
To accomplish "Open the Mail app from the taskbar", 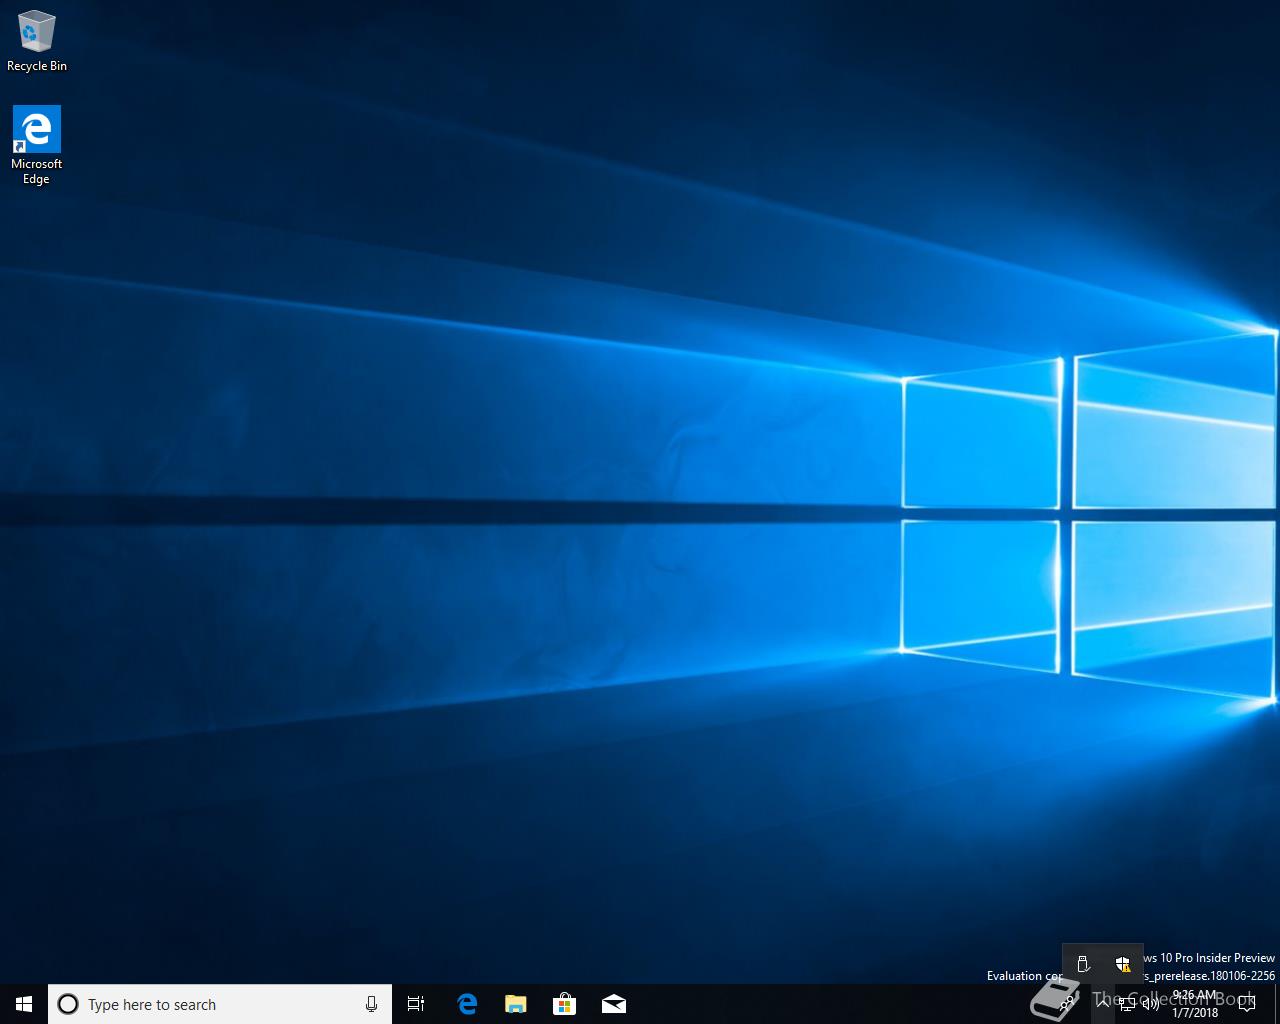I will pos(614,1004).
